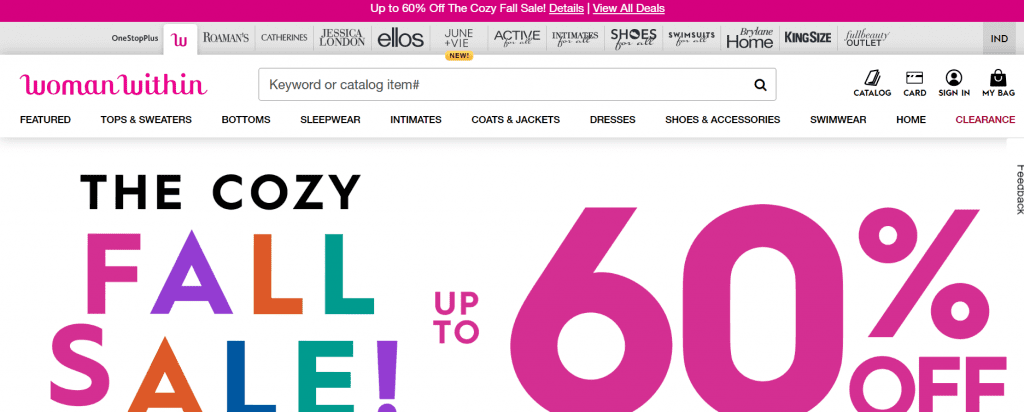The width and height of the screenshot is (1024, 412).
Task: Switch to ellos brand store
Action: coord(400,39)
